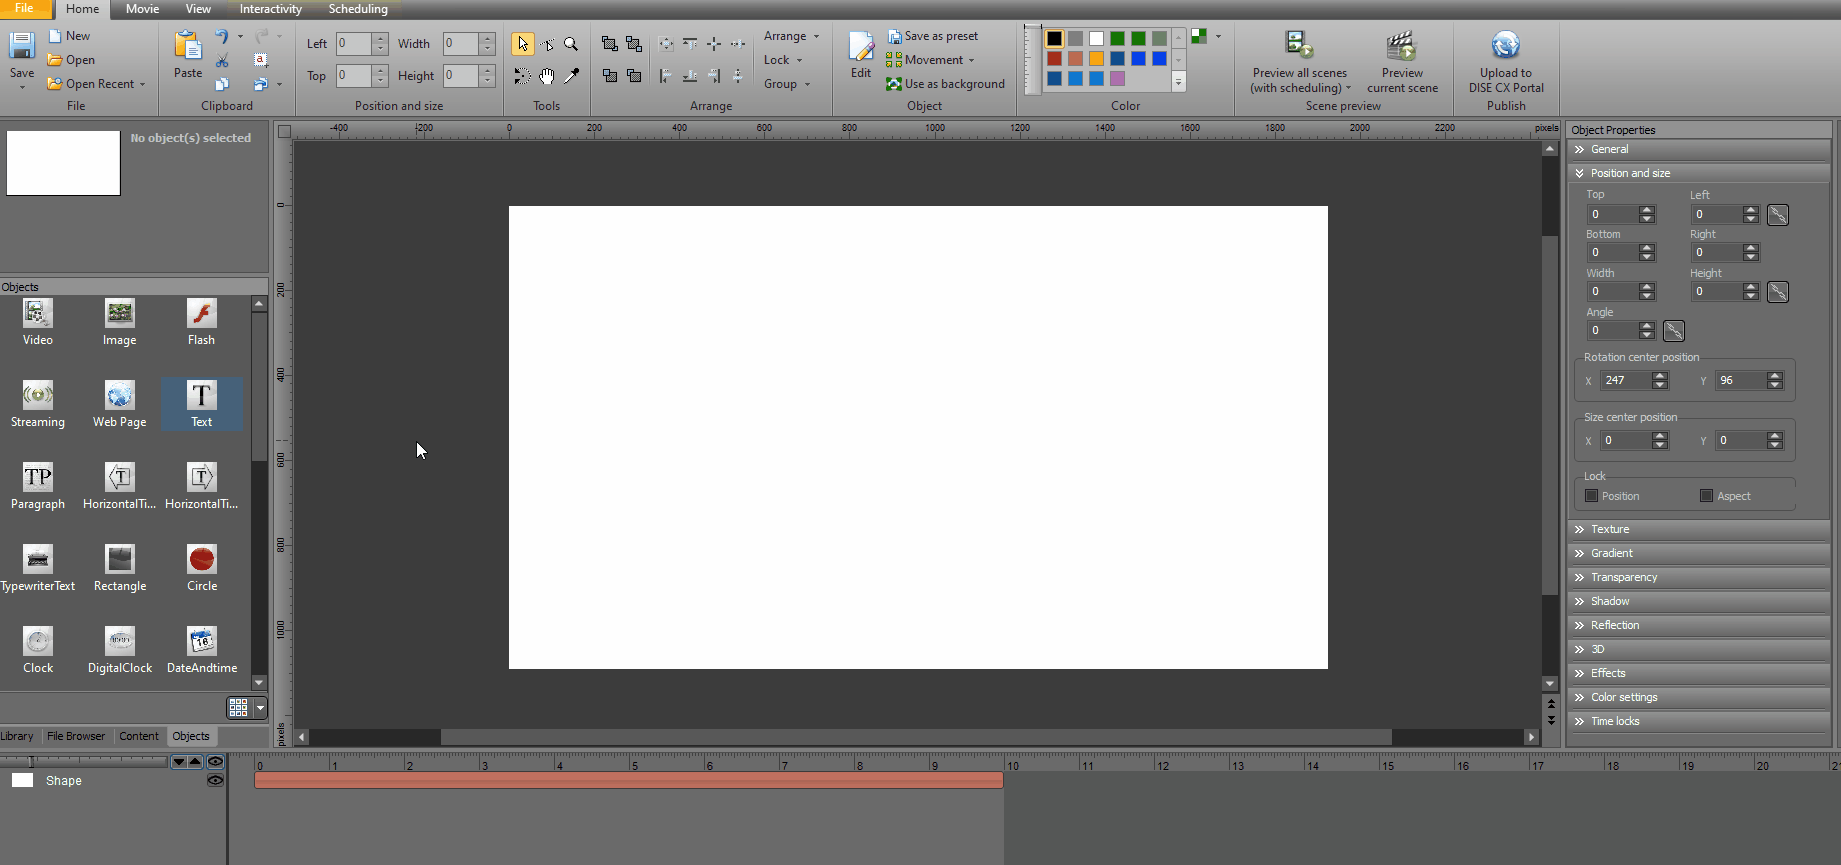Click the Shape timeline bar

pos(629,780)
